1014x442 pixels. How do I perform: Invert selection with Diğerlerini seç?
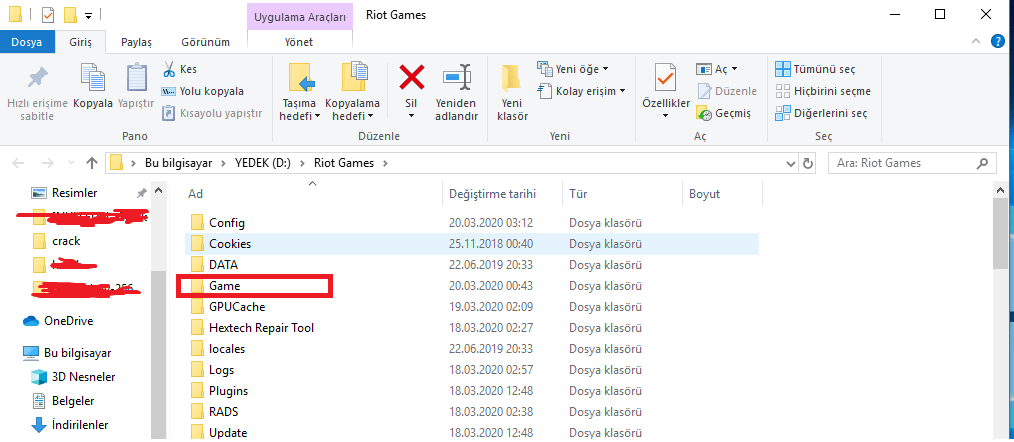[x=821, y=113]
